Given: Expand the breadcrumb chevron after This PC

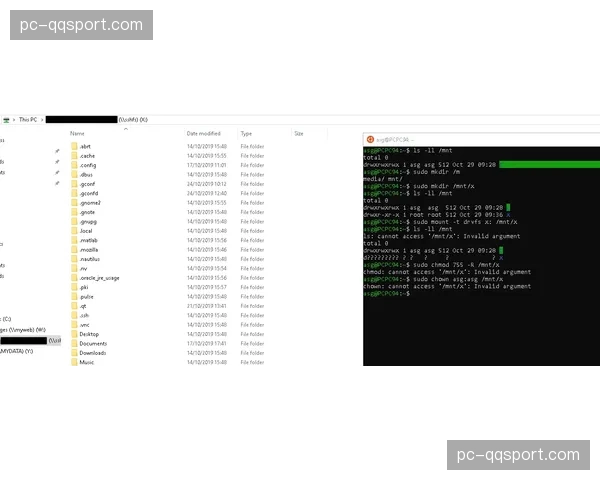Looking at the screenshot, I should [42, 120].
